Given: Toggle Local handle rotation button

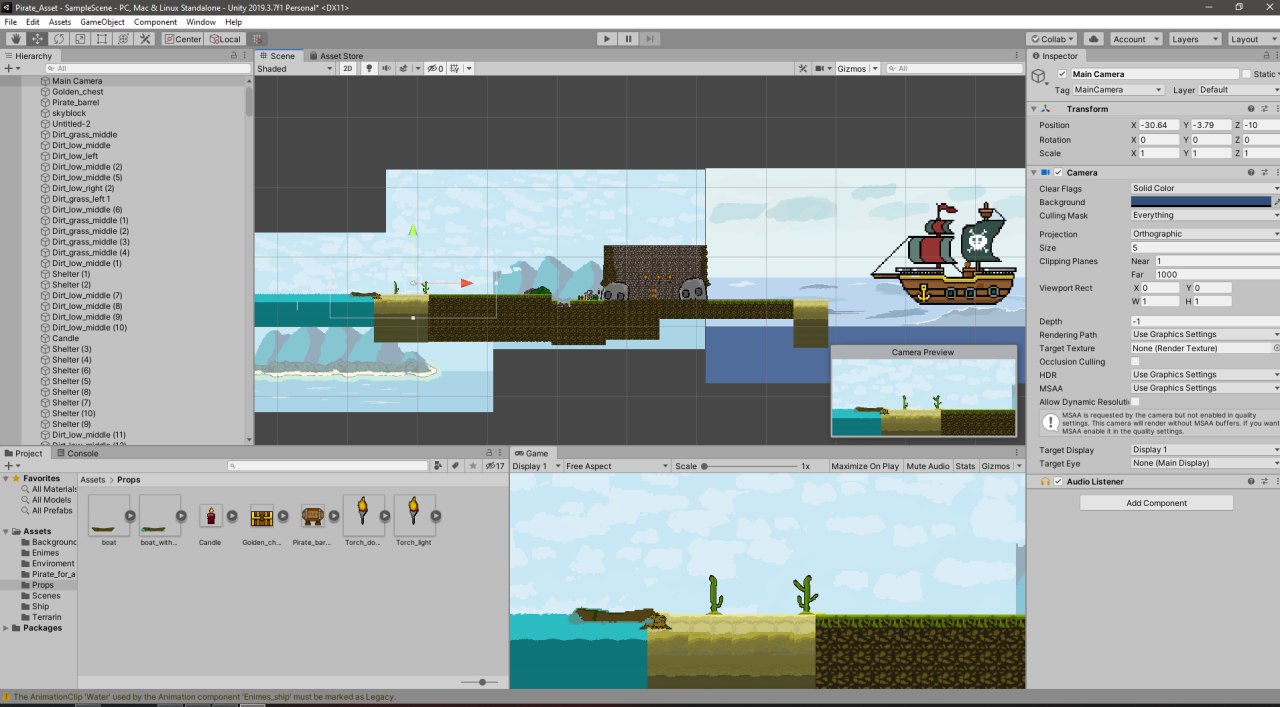Looking at the screenshot, I should point(224,39).
